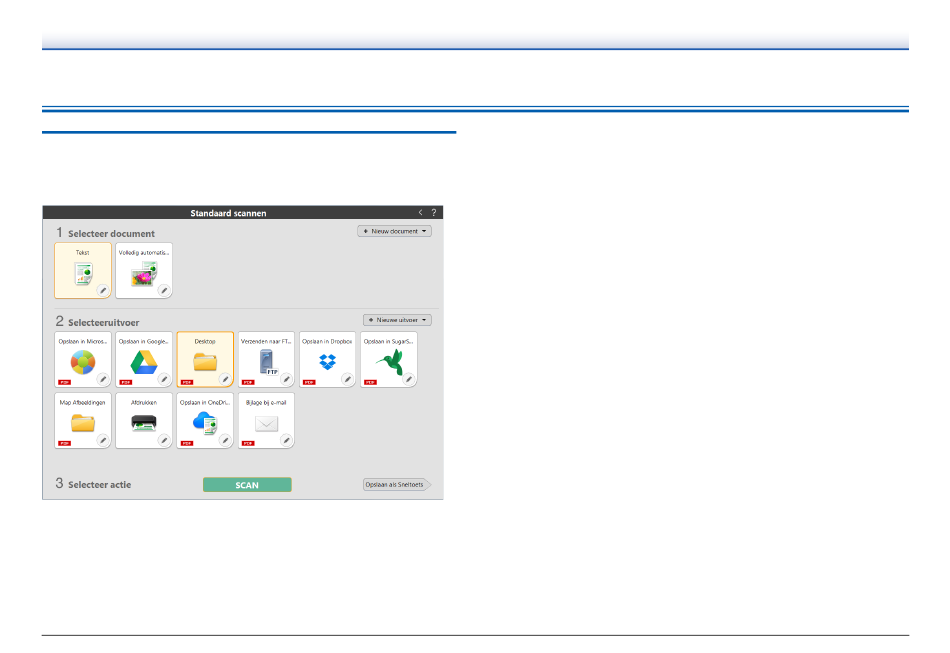Choose Opslaan in OneDrive output tile
Image resolution: width=950 pixels, height=653 pixels.
click(x=205, y=420)
